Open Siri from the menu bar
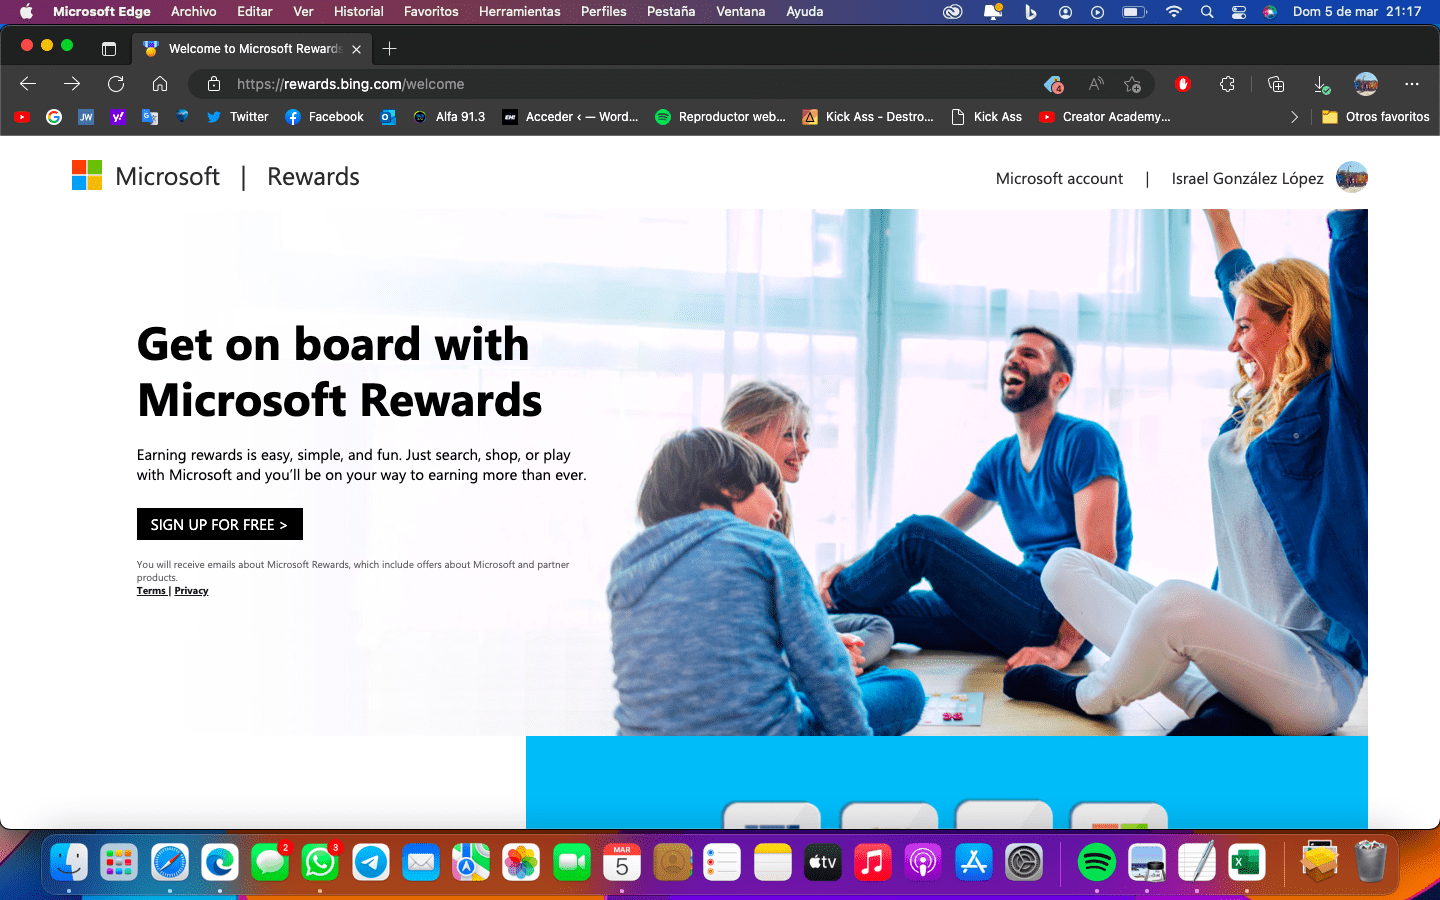 (1269, 11)
